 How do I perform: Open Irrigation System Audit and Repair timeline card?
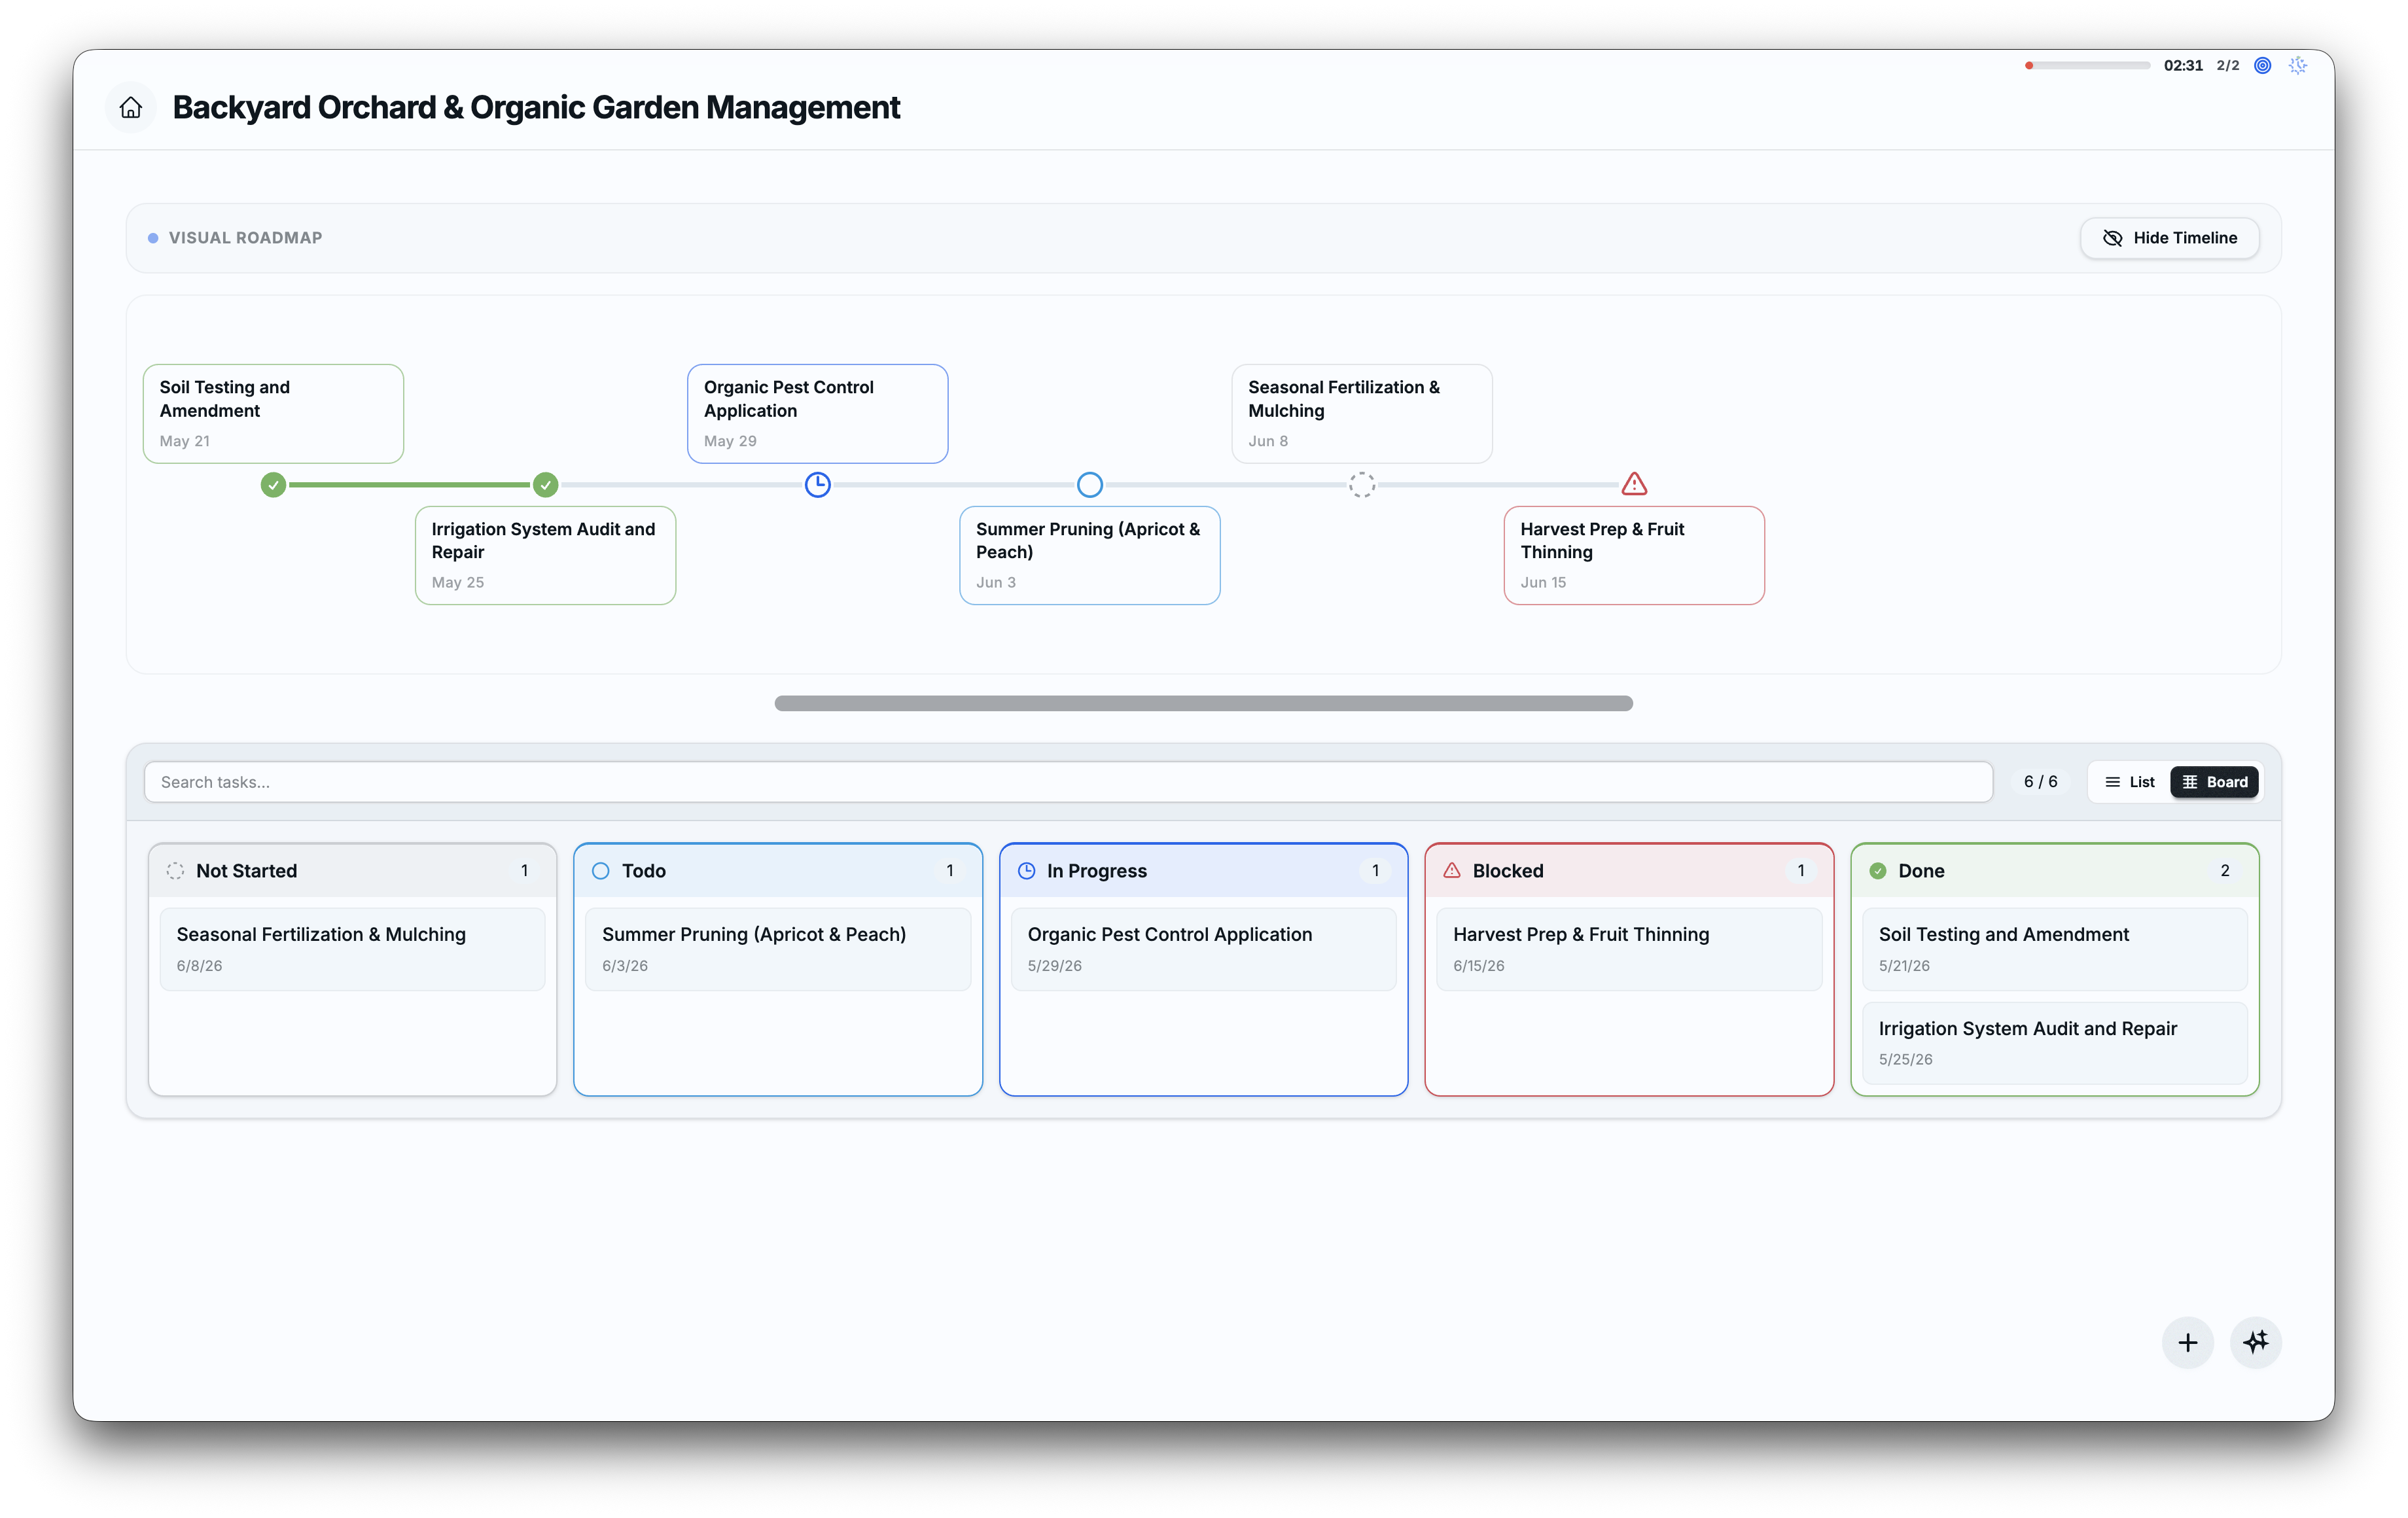545,555
